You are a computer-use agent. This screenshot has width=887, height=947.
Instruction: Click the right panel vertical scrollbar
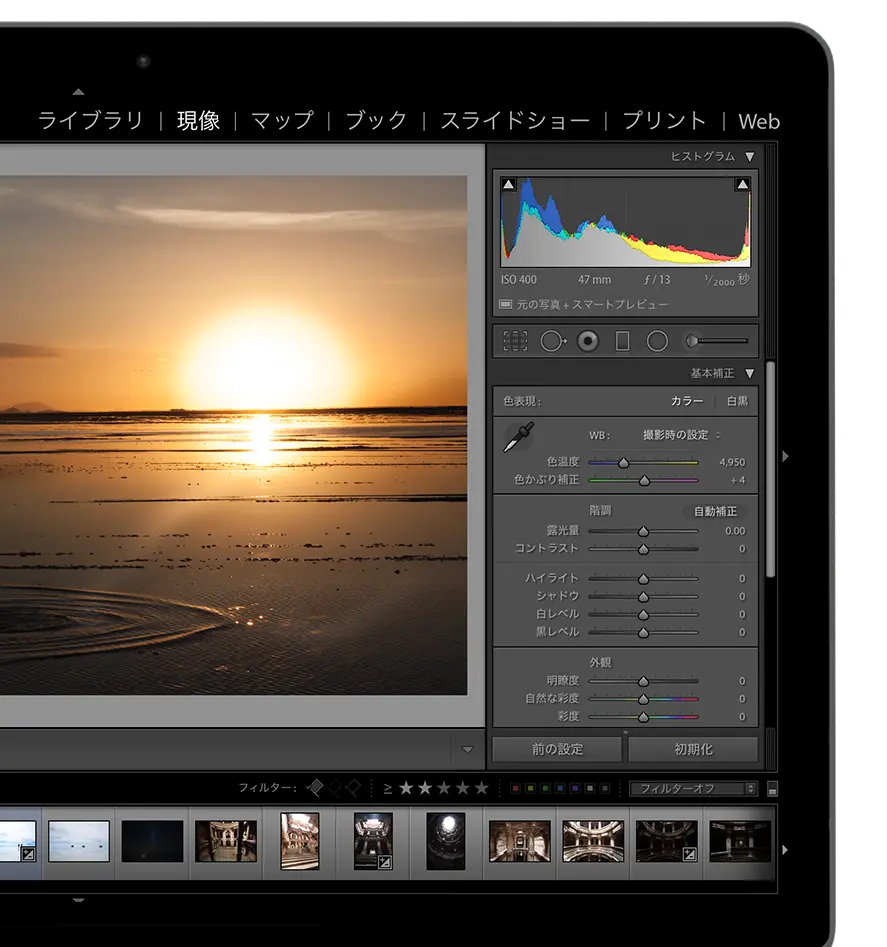pos(770,469)
